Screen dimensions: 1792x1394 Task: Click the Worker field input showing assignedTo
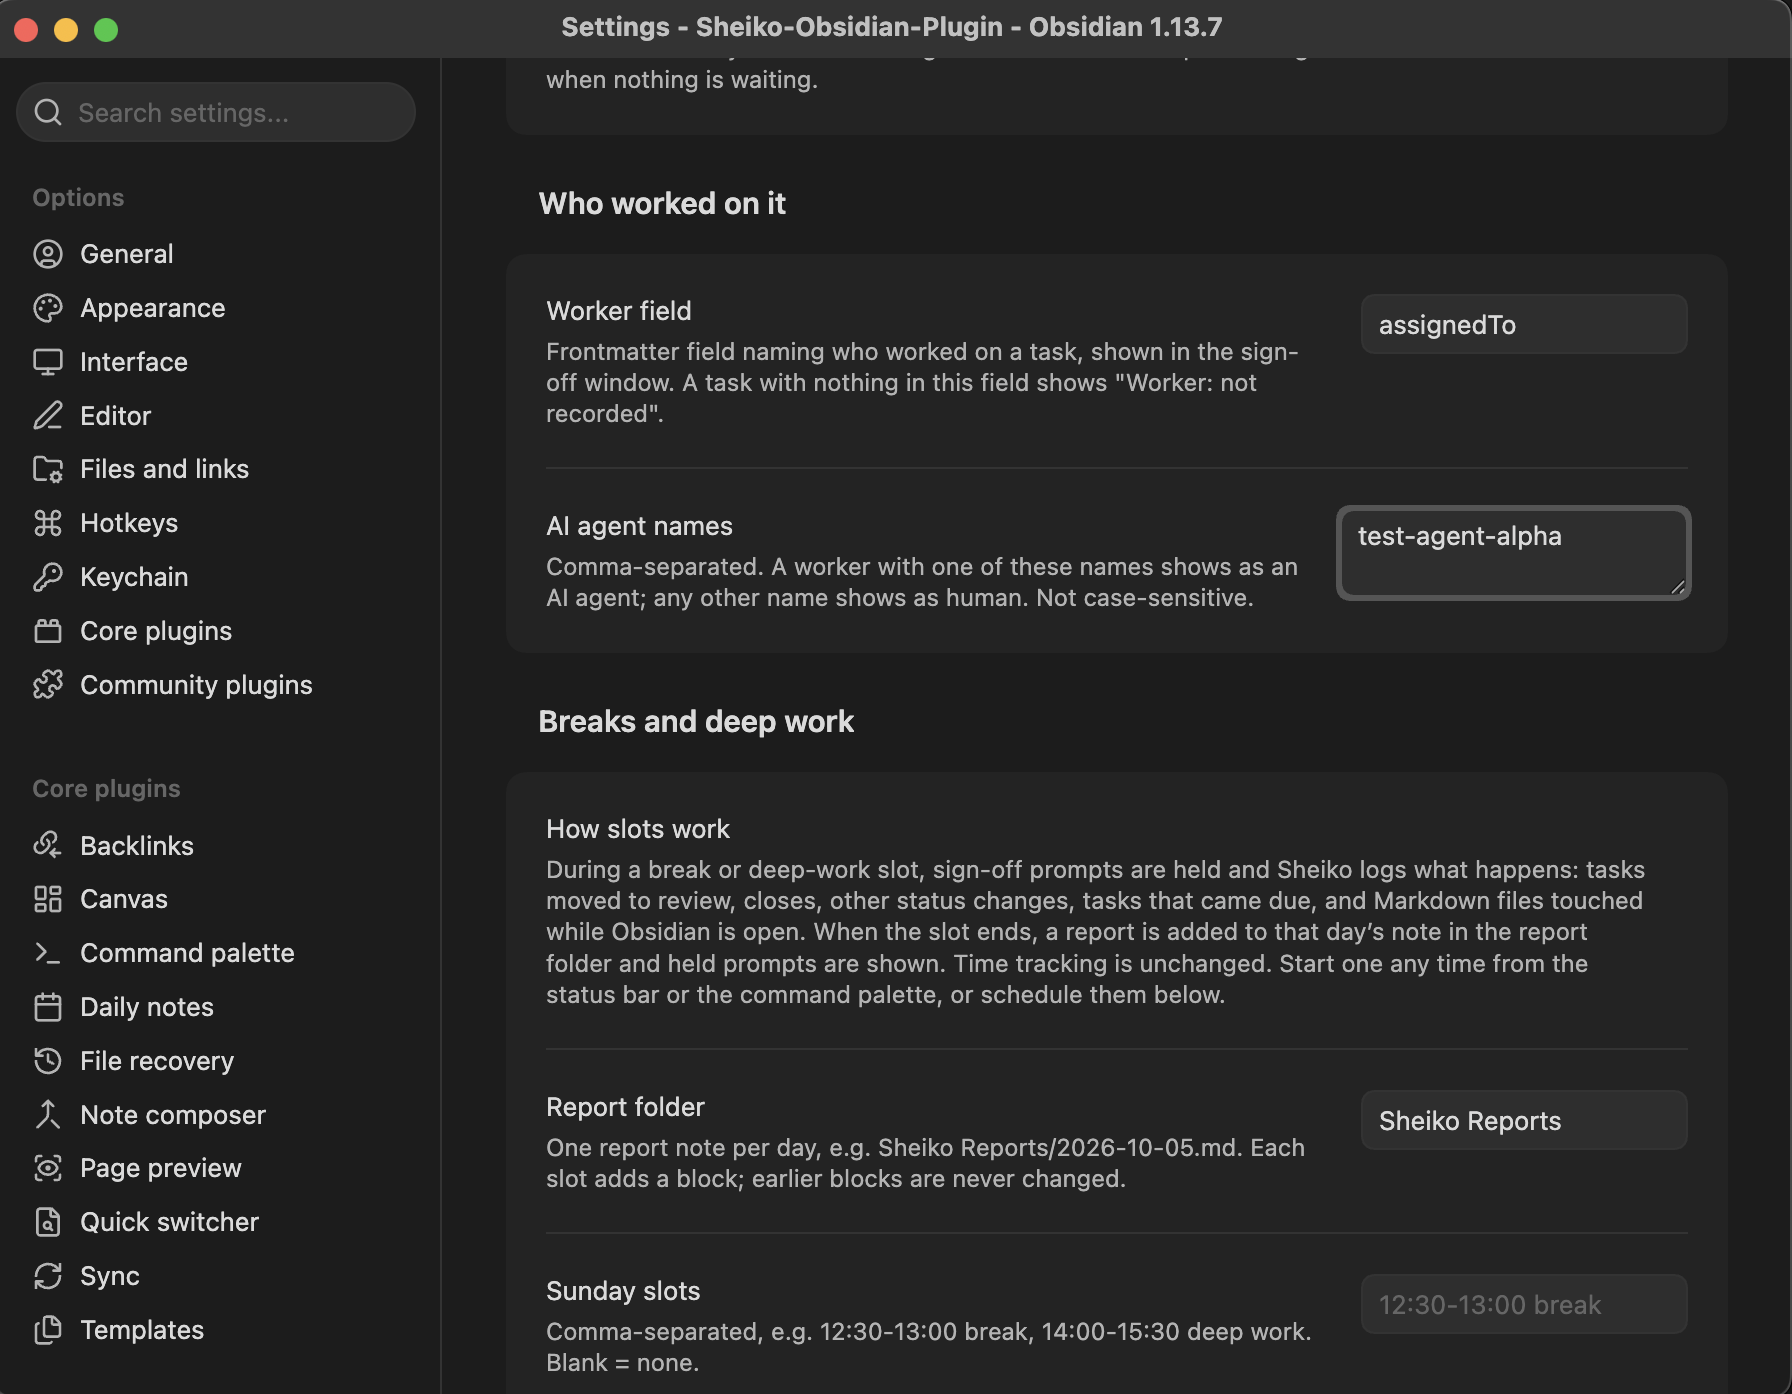(1524, 324)
